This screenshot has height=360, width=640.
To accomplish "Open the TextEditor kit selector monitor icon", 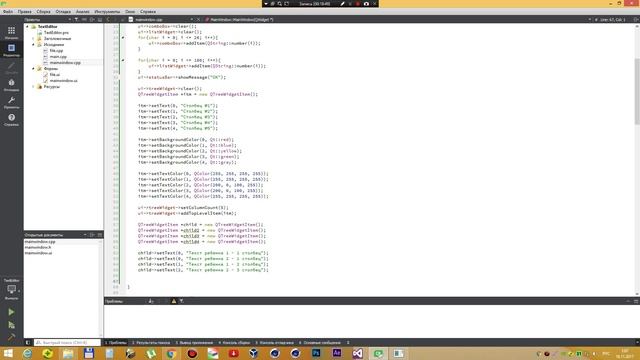I will pyautogui.click(x=11, y=289).
